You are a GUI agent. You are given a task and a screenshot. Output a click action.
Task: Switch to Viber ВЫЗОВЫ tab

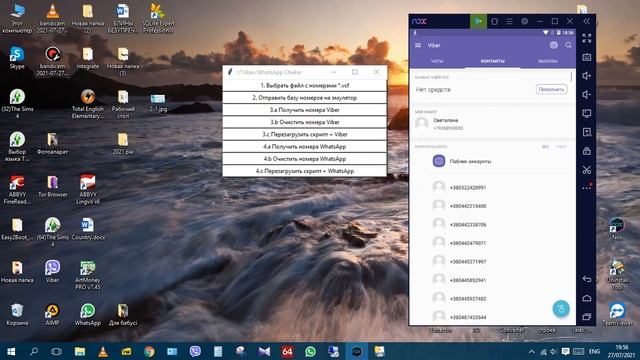(548, 61)
